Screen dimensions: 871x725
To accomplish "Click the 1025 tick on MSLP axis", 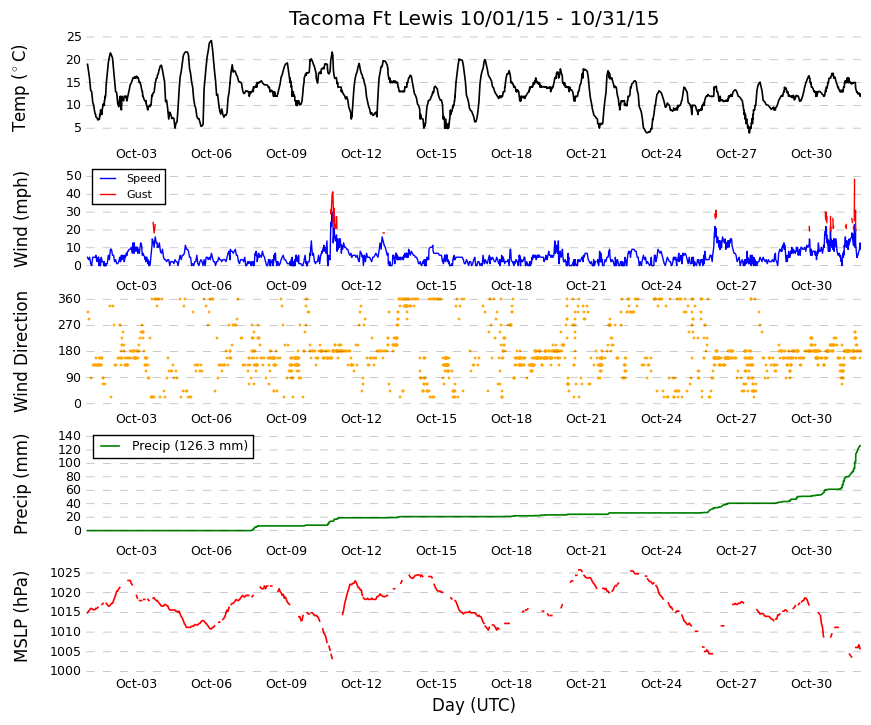I will pyautogui.click(x=66, y=573).
